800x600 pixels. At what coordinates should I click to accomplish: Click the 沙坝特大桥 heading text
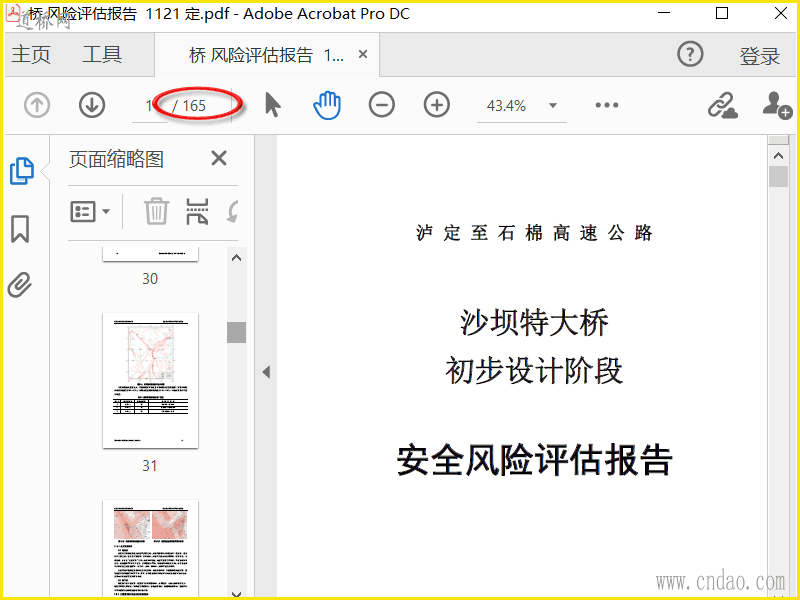534,322
